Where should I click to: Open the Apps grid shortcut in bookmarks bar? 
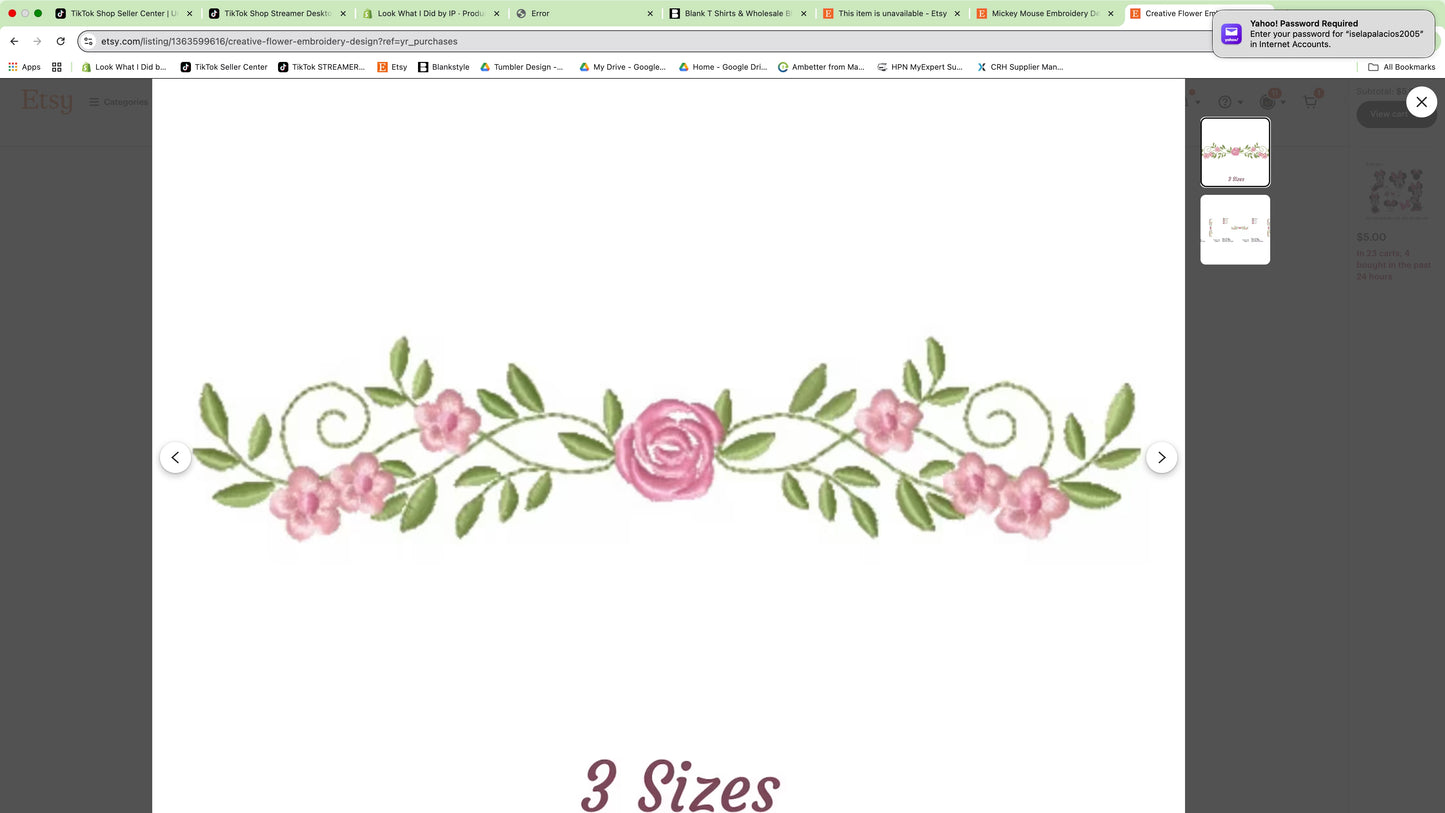point(24,67)
